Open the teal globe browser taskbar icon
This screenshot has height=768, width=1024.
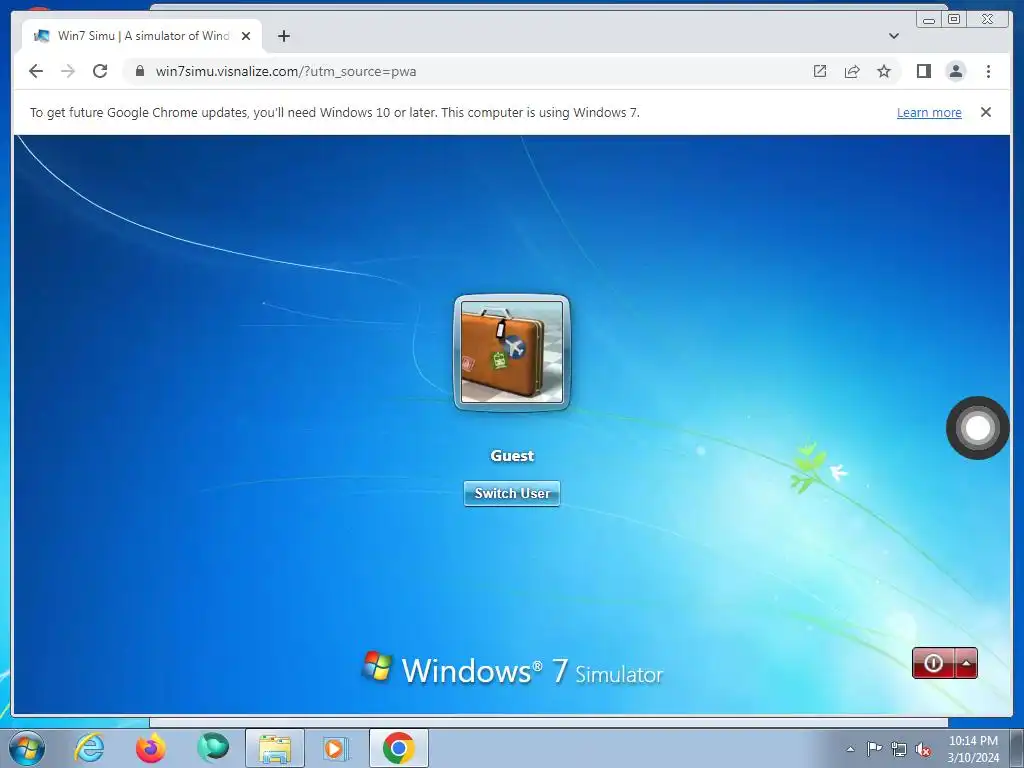point(213,748)
